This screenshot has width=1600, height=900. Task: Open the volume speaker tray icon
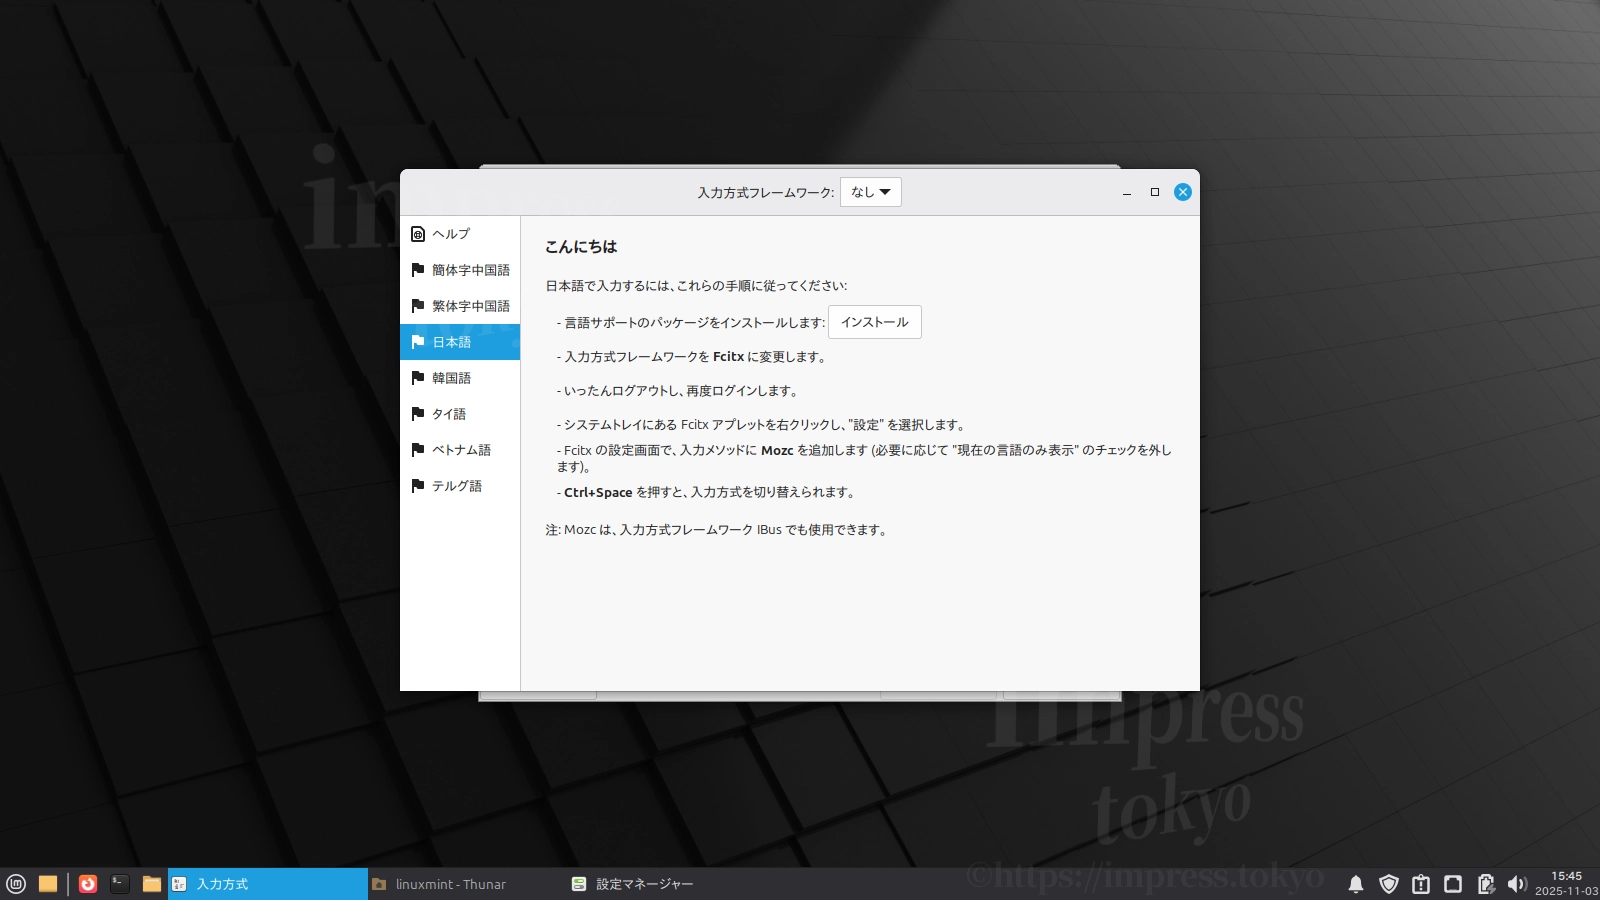(1517, 884)
